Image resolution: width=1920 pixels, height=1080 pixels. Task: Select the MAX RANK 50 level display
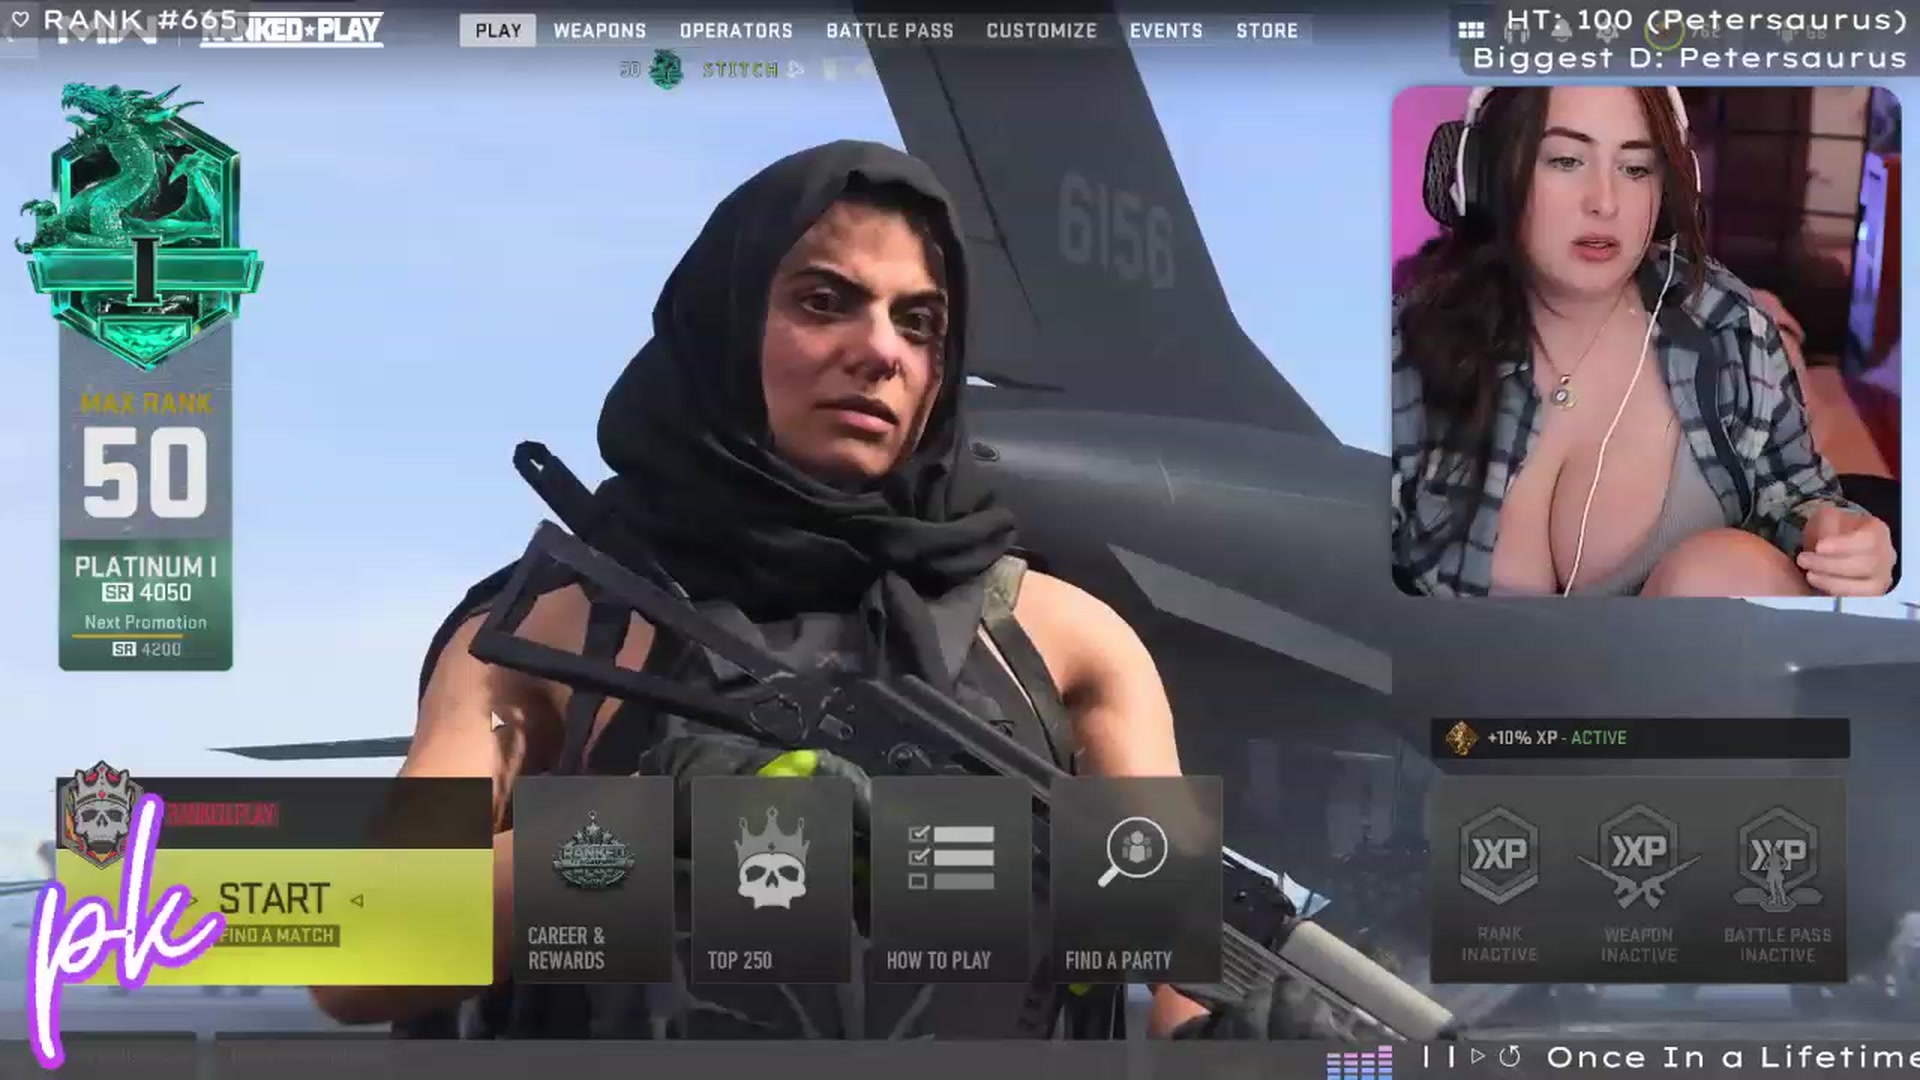point(146,457)
